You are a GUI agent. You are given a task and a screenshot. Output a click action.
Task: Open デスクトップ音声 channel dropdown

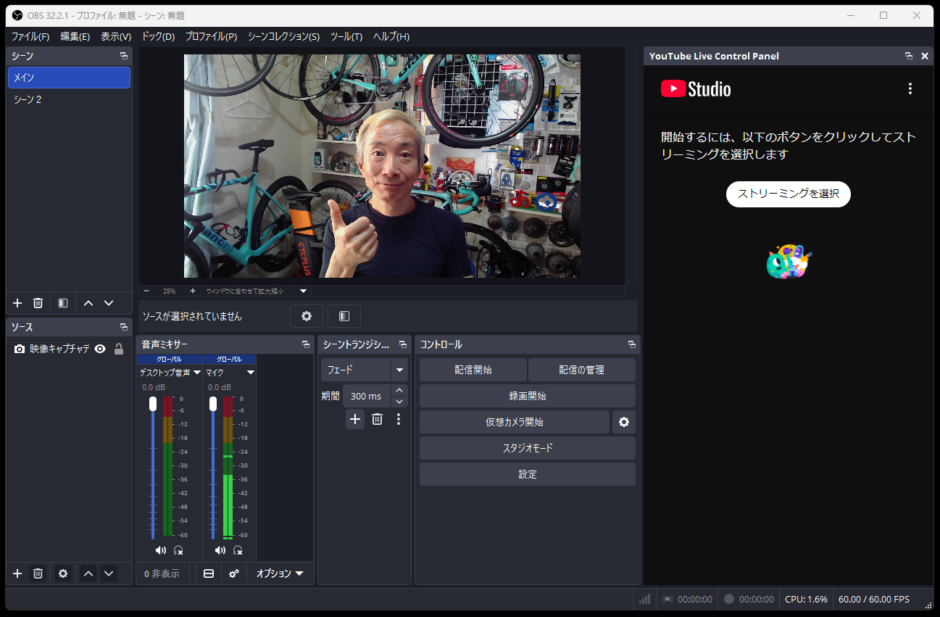[197, 372]
